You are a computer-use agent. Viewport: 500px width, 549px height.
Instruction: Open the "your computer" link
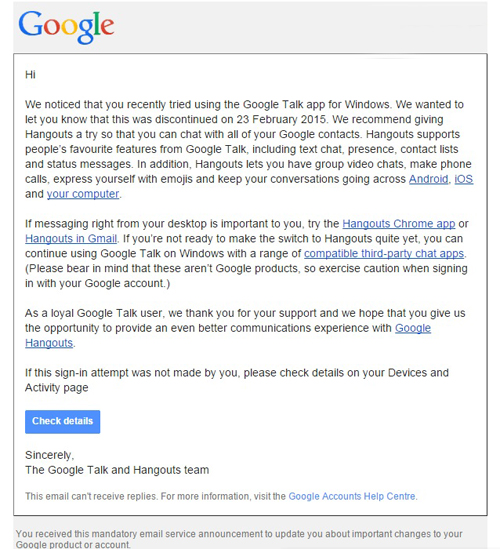83,194
